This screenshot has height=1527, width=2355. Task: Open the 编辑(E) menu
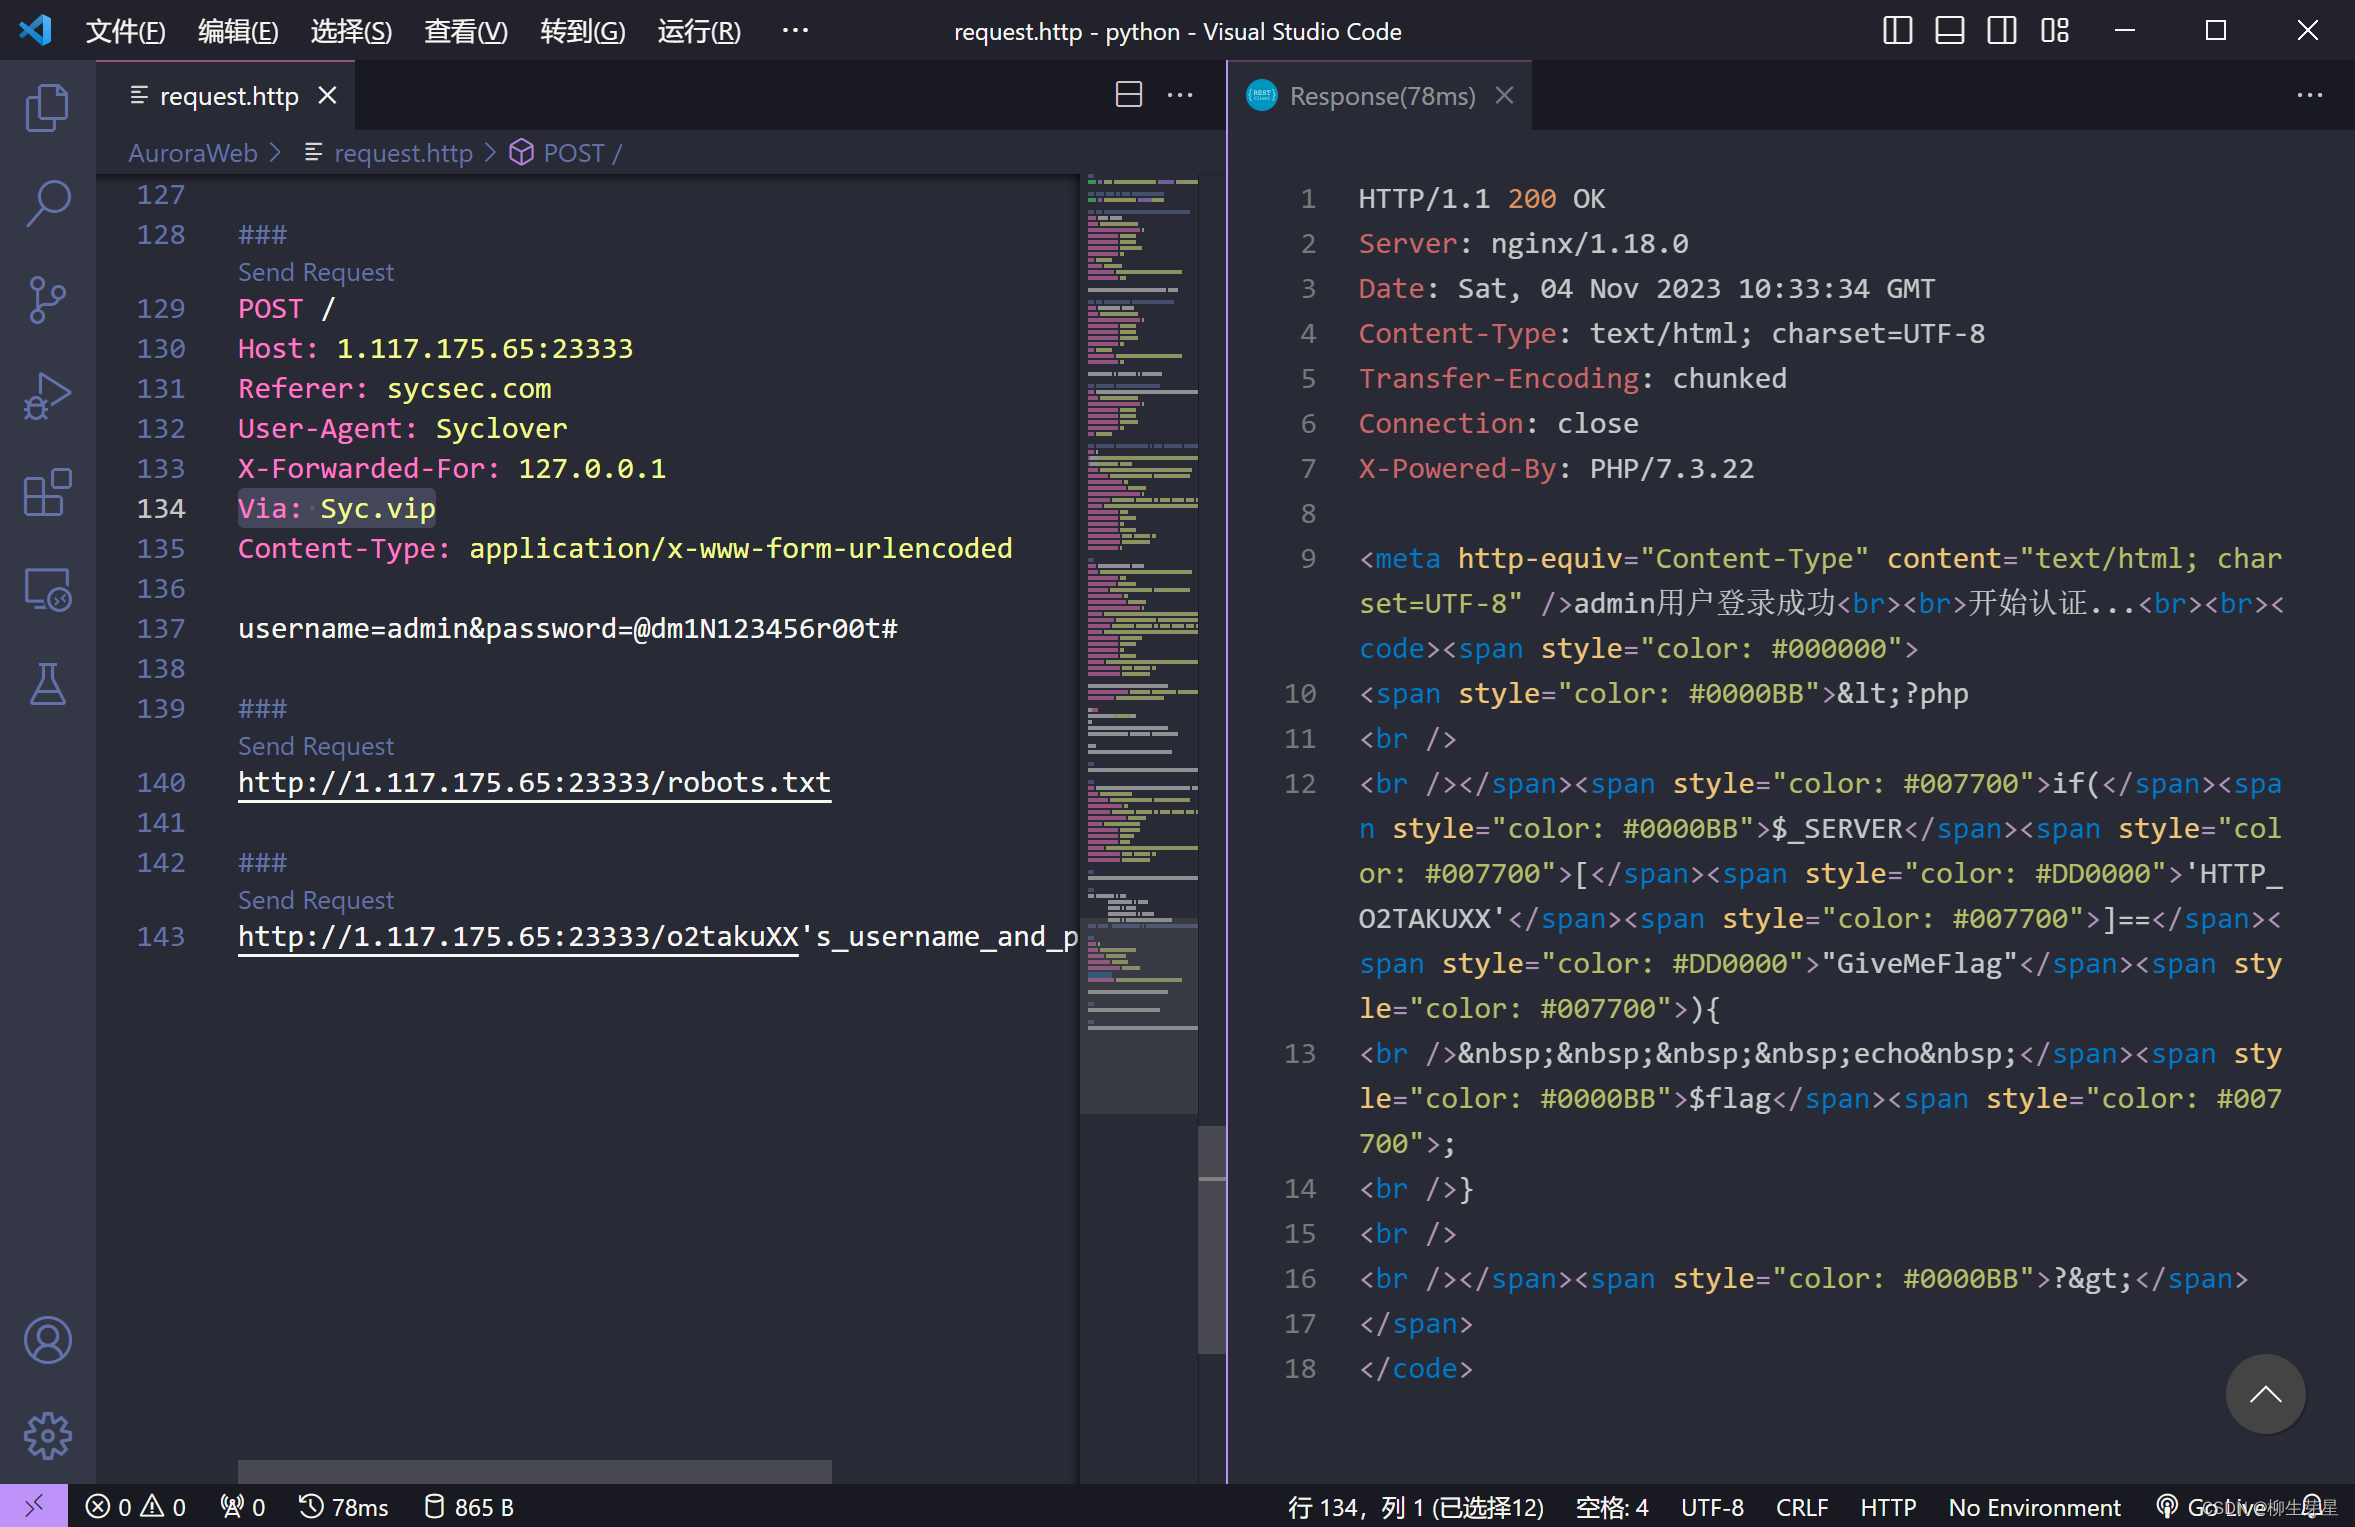click(x=238, y=31)
